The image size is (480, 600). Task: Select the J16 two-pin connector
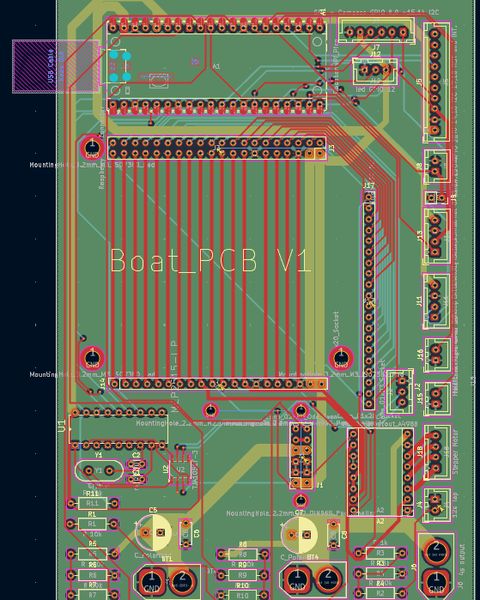437,355
